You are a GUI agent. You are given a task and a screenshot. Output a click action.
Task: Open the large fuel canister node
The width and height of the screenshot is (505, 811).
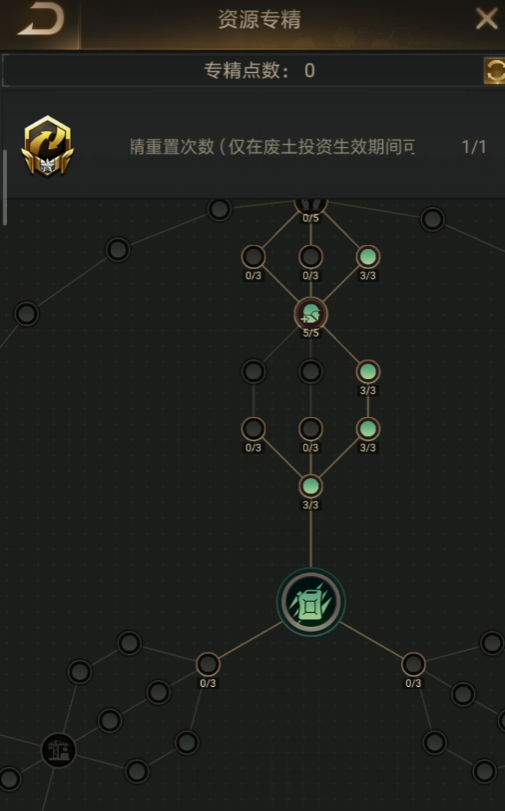(x=310, y=602)
